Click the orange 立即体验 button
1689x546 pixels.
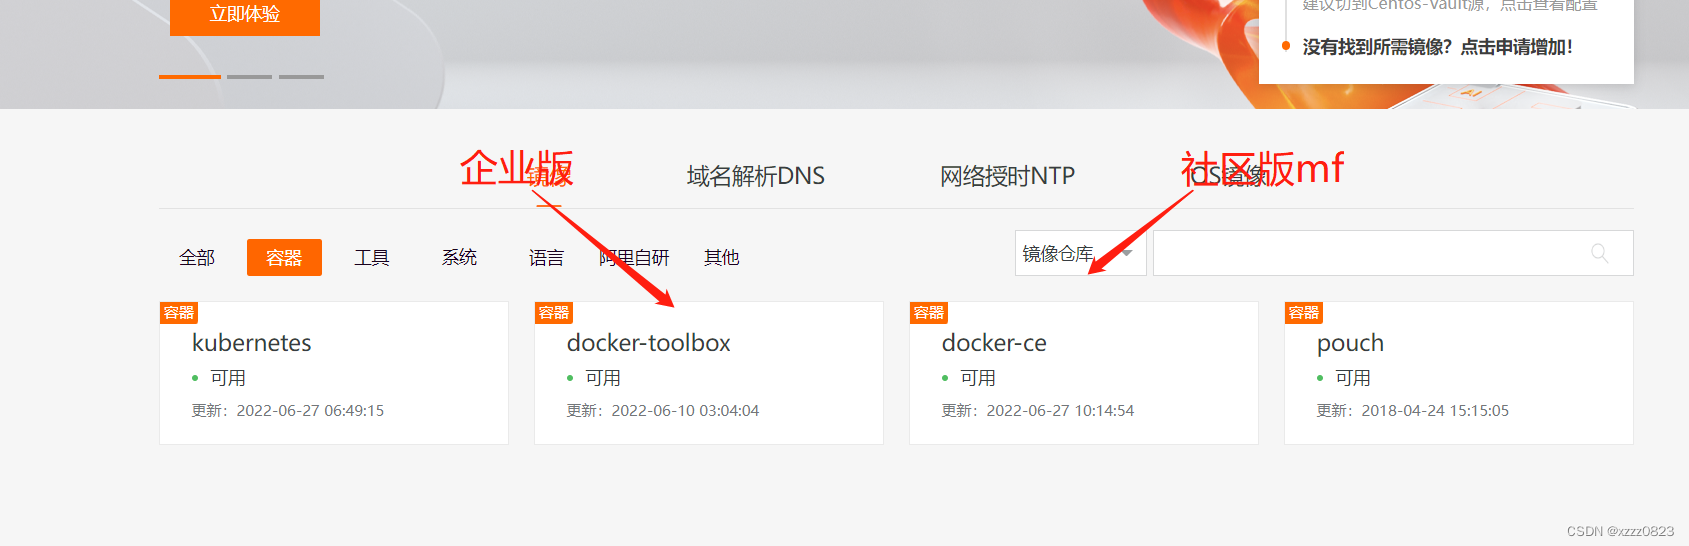point(245,16)
